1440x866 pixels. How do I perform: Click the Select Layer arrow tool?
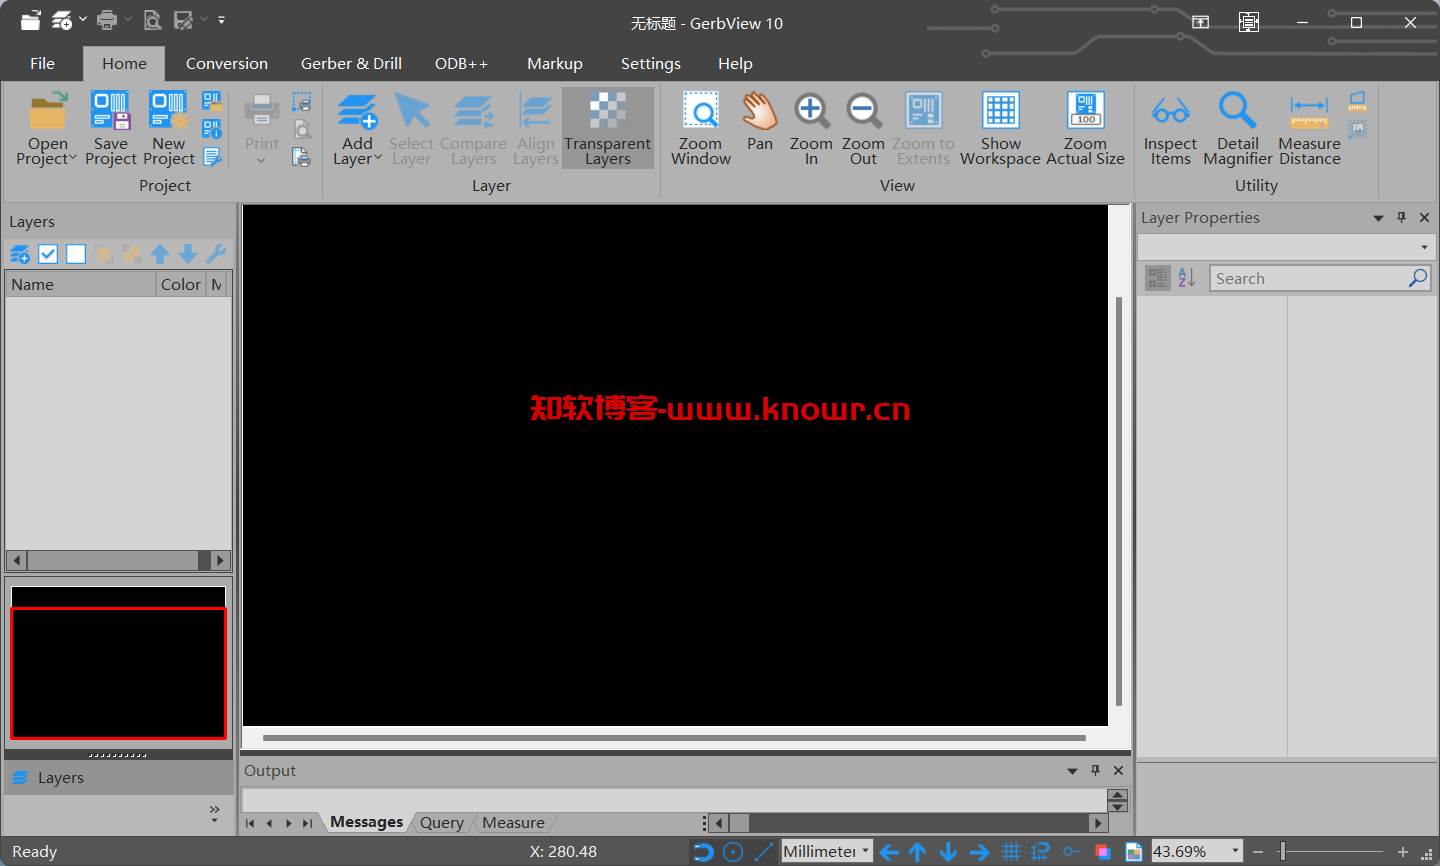pos(411,128)
